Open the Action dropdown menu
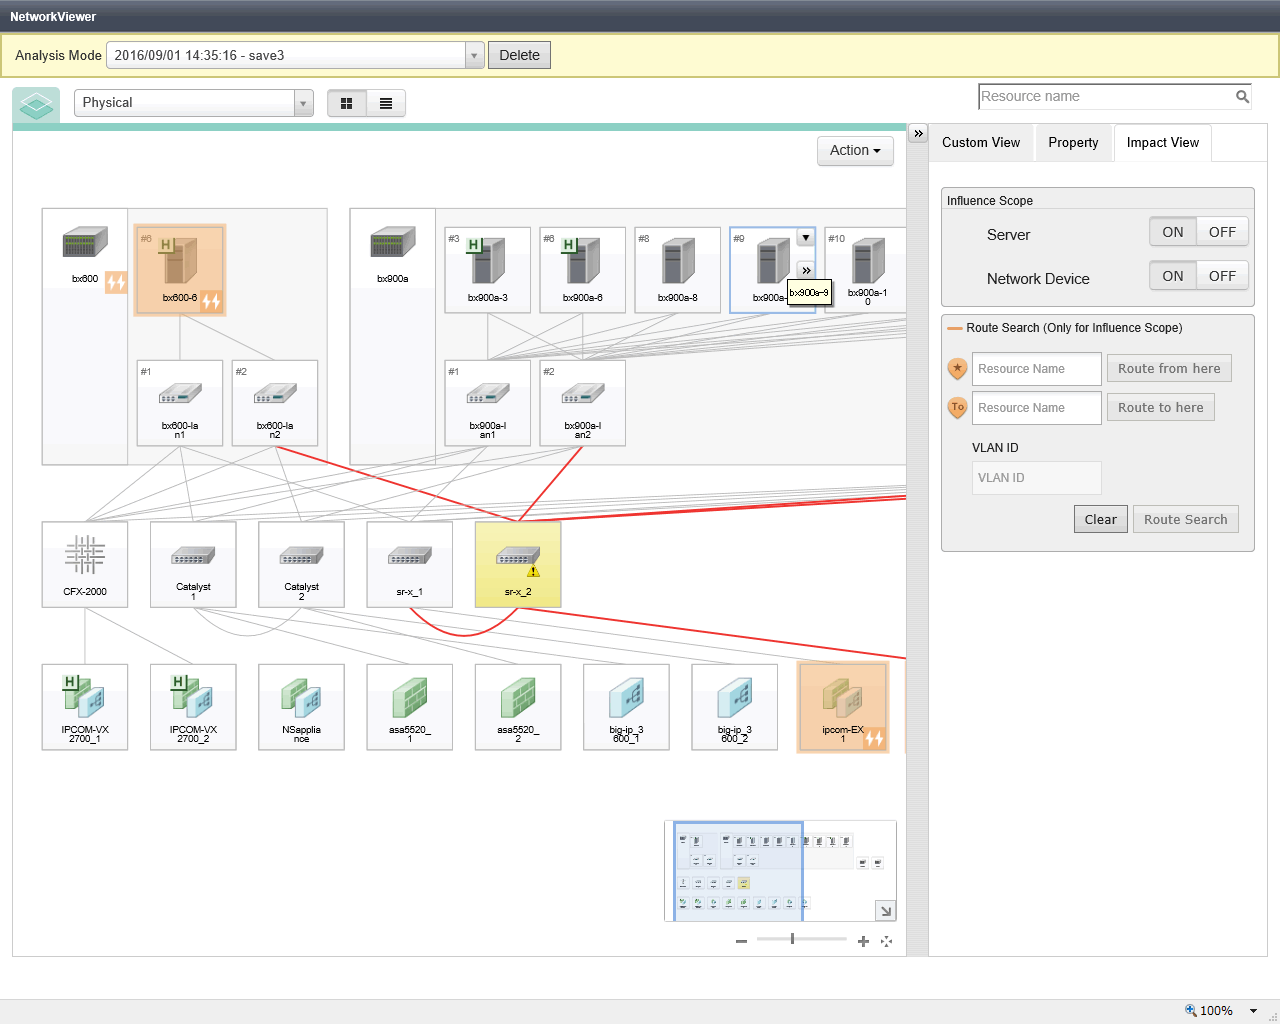Viewport: 1280px width, 1024px height. 855,151
